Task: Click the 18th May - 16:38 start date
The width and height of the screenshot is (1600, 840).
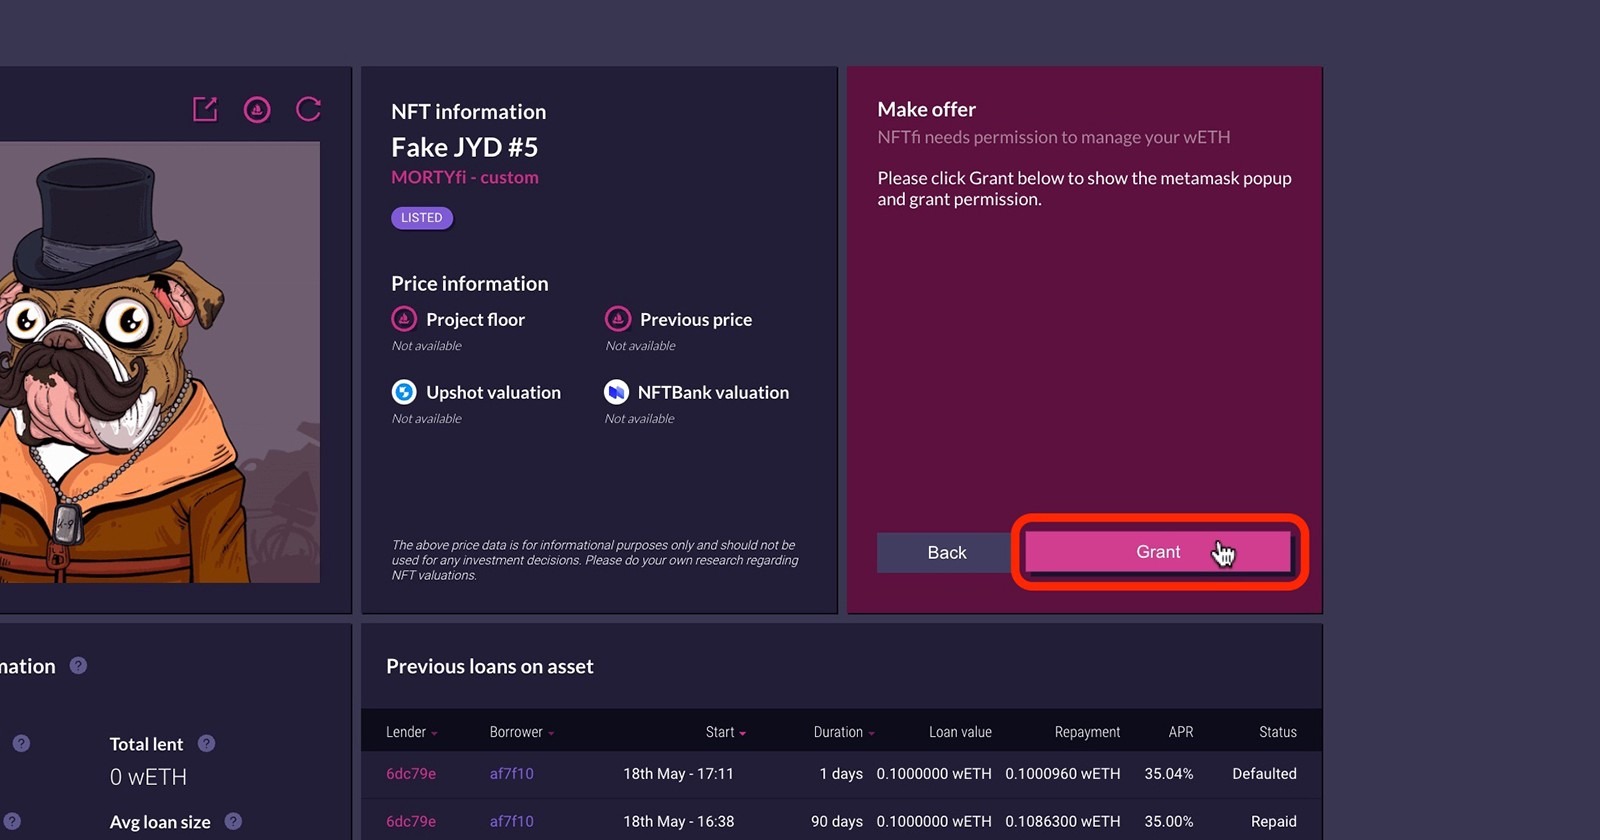Action: [x=679, y=821]
